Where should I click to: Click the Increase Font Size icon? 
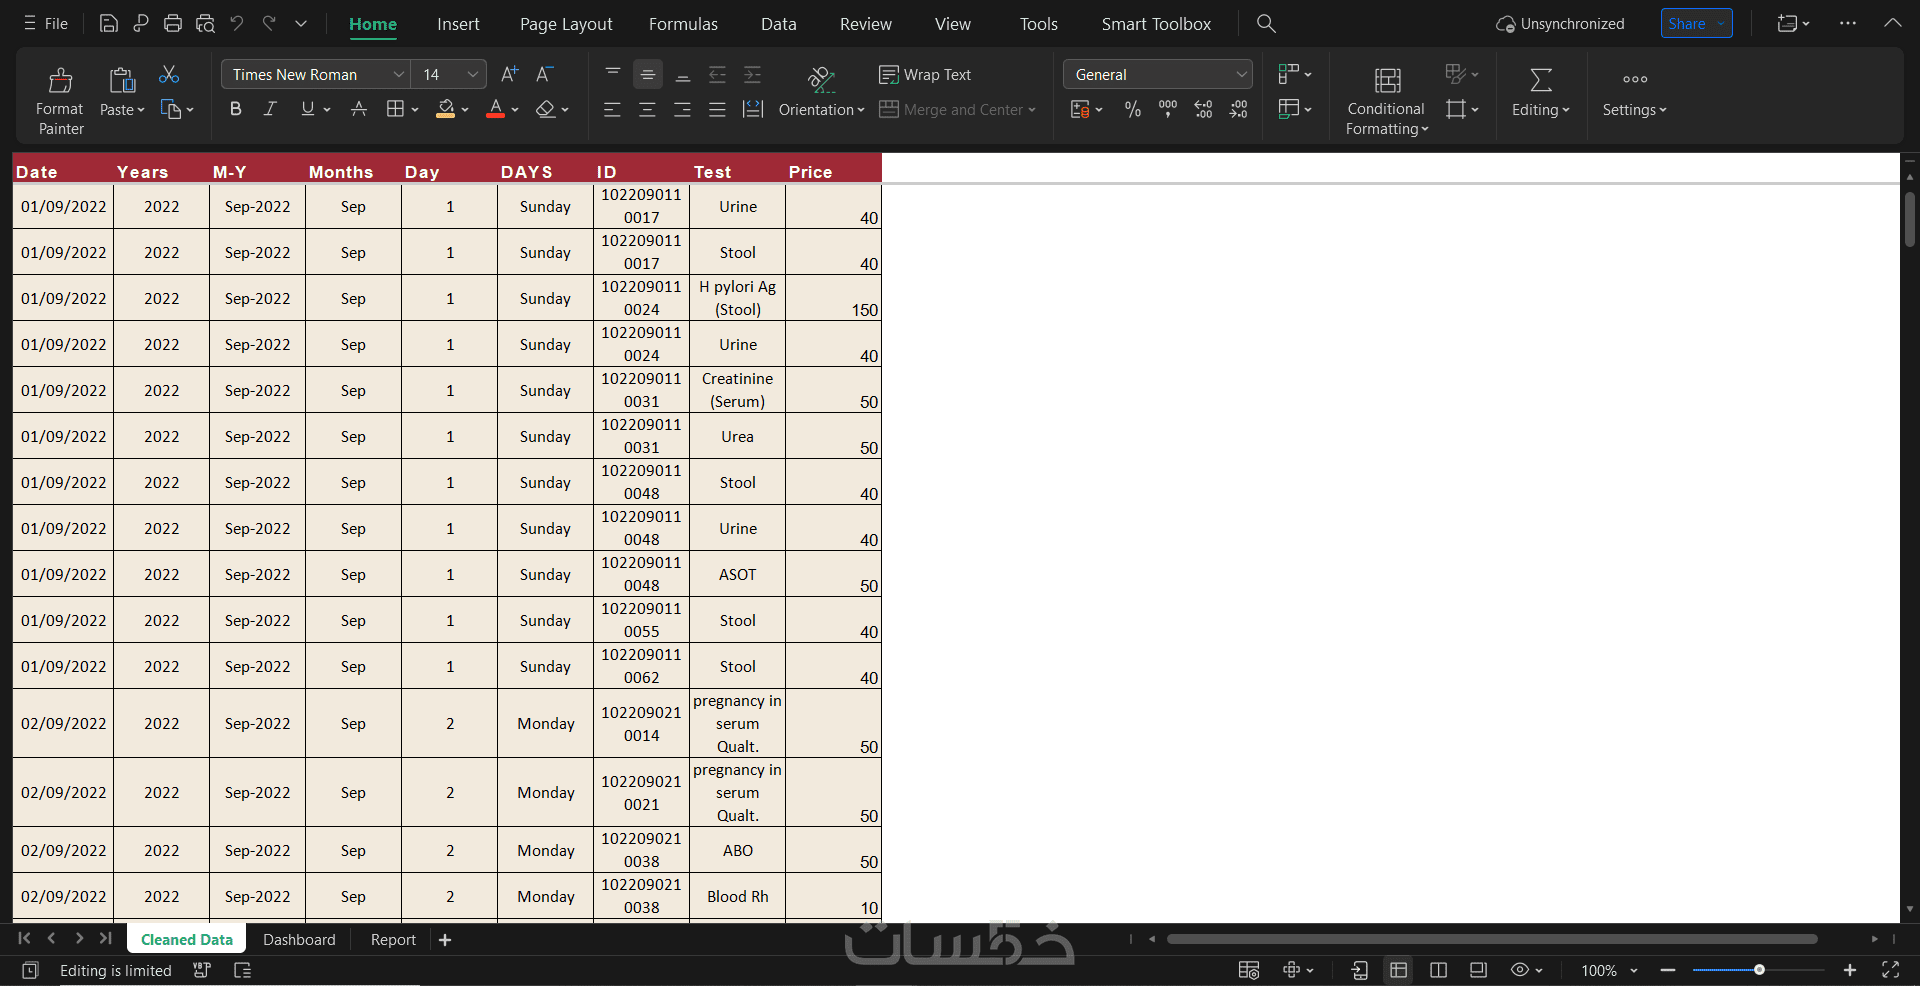pos(509,74)
